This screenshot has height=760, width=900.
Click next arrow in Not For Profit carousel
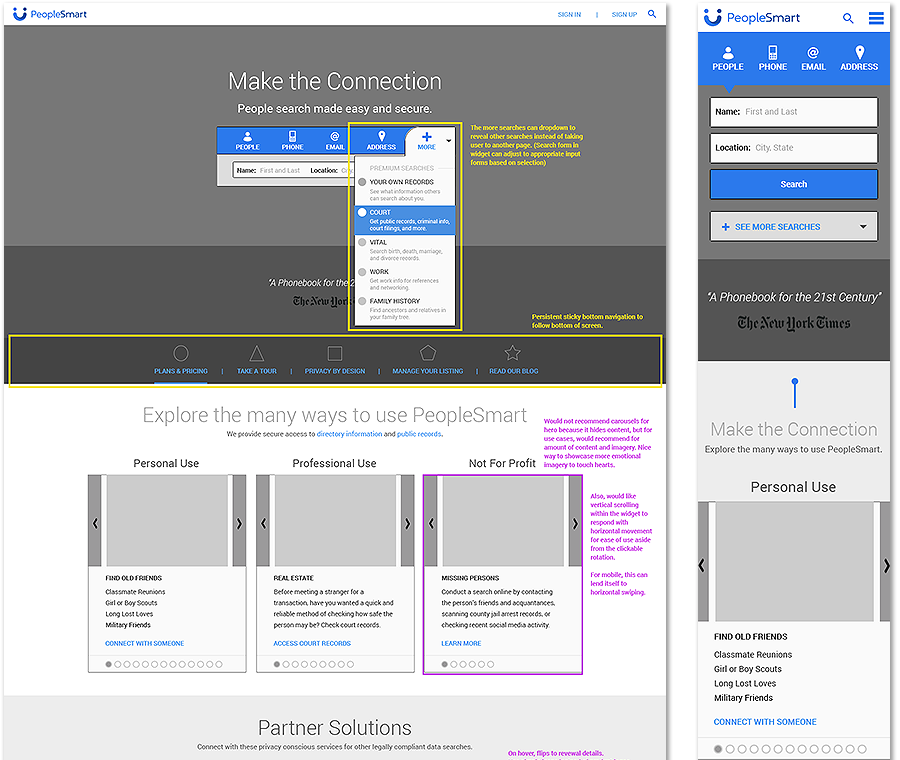point(575,523)
